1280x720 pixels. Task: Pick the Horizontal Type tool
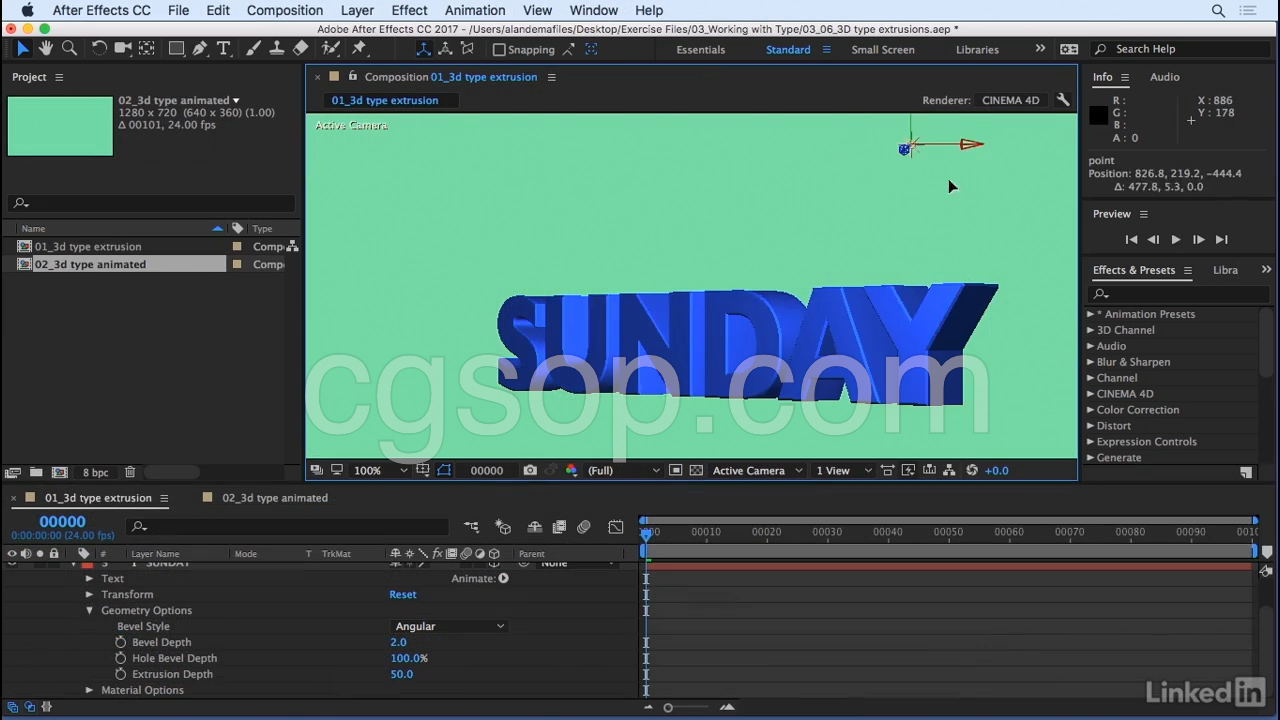[x=224, y=49]
